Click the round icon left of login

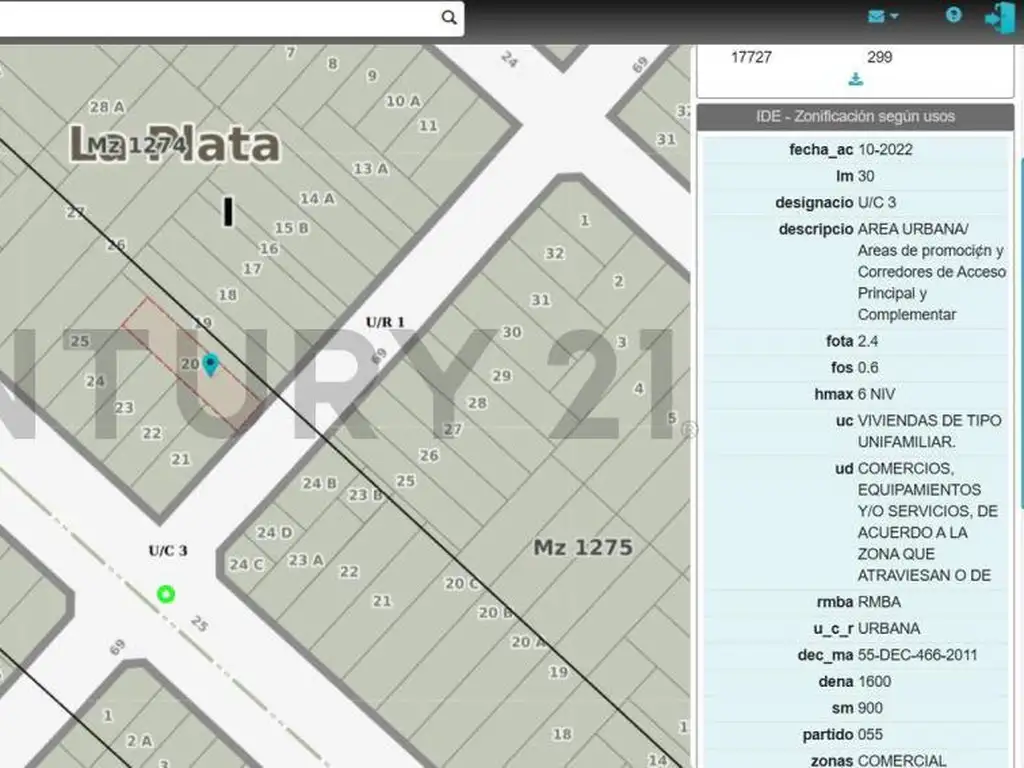(x=953, y=15)
